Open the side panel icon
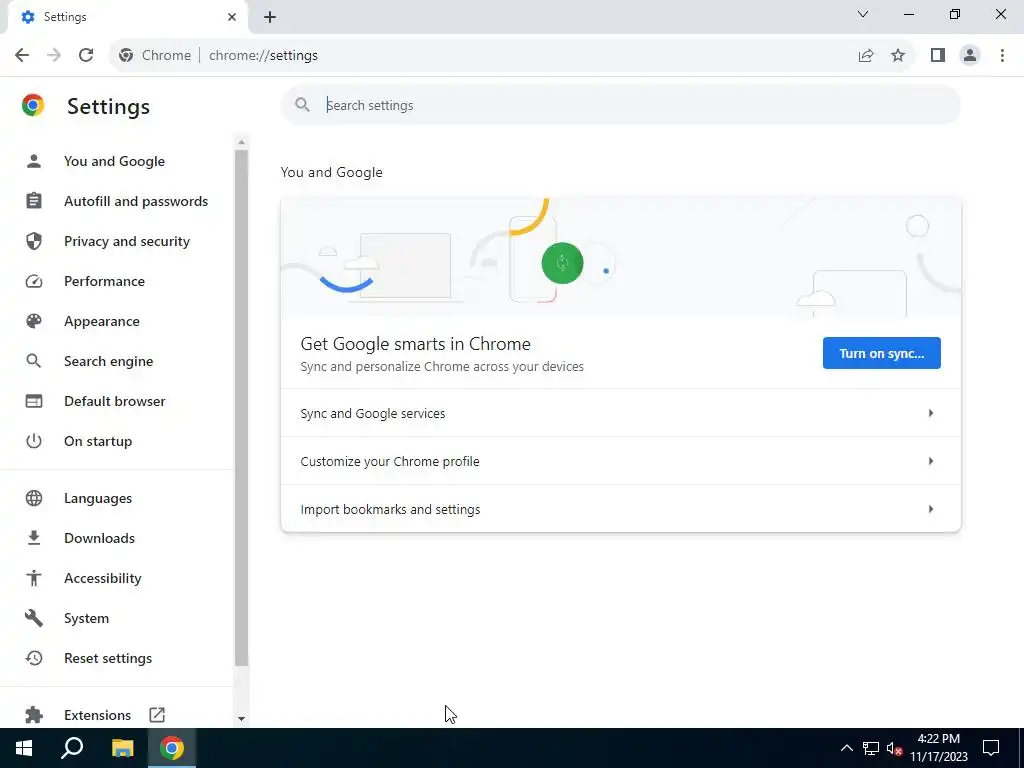 [938, 56]
